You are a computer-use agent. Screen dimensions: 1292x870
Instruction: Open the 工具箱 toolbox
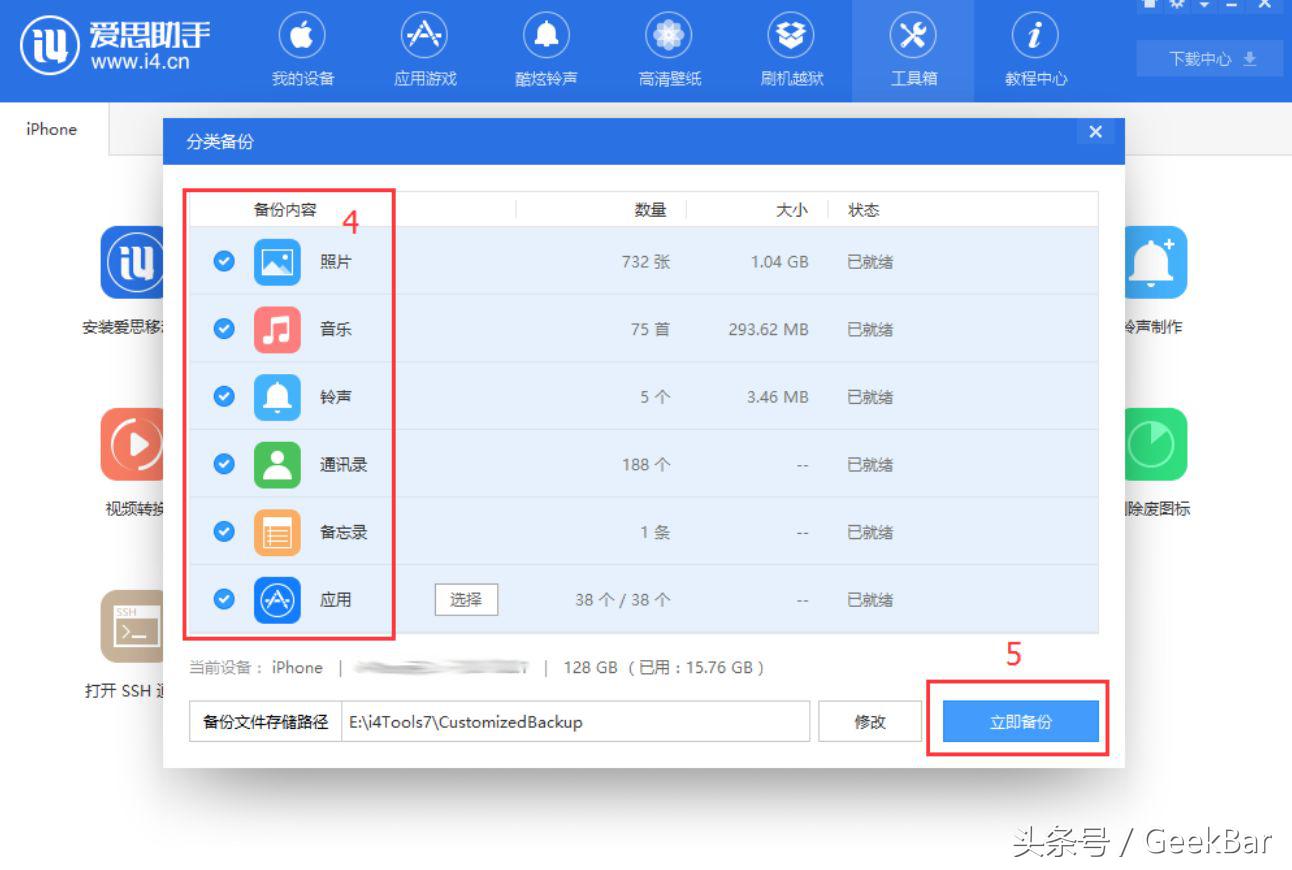(913, 45)
